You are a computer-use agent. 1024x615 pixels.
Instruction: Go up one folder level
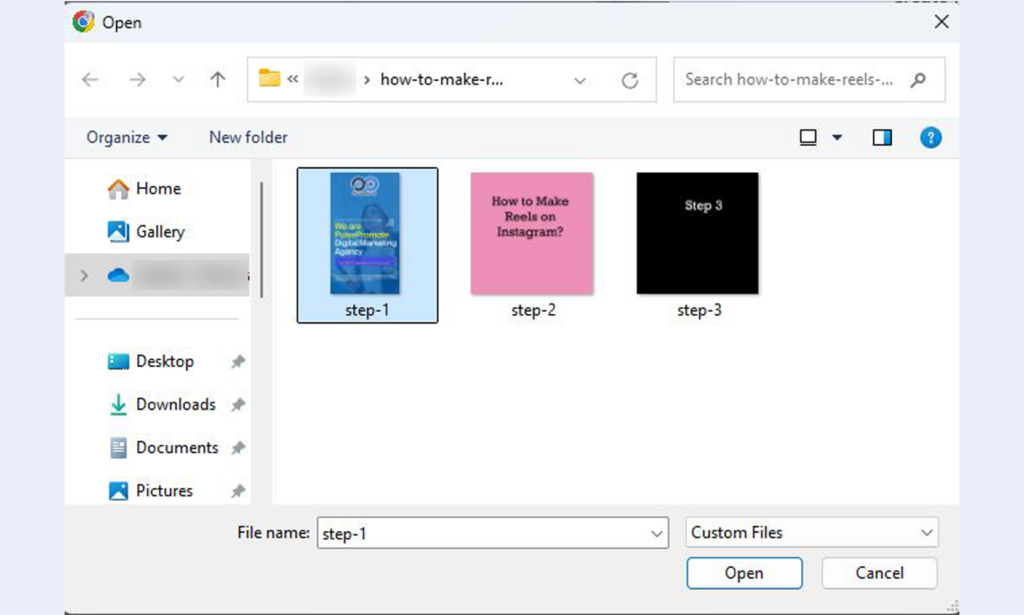217,80
